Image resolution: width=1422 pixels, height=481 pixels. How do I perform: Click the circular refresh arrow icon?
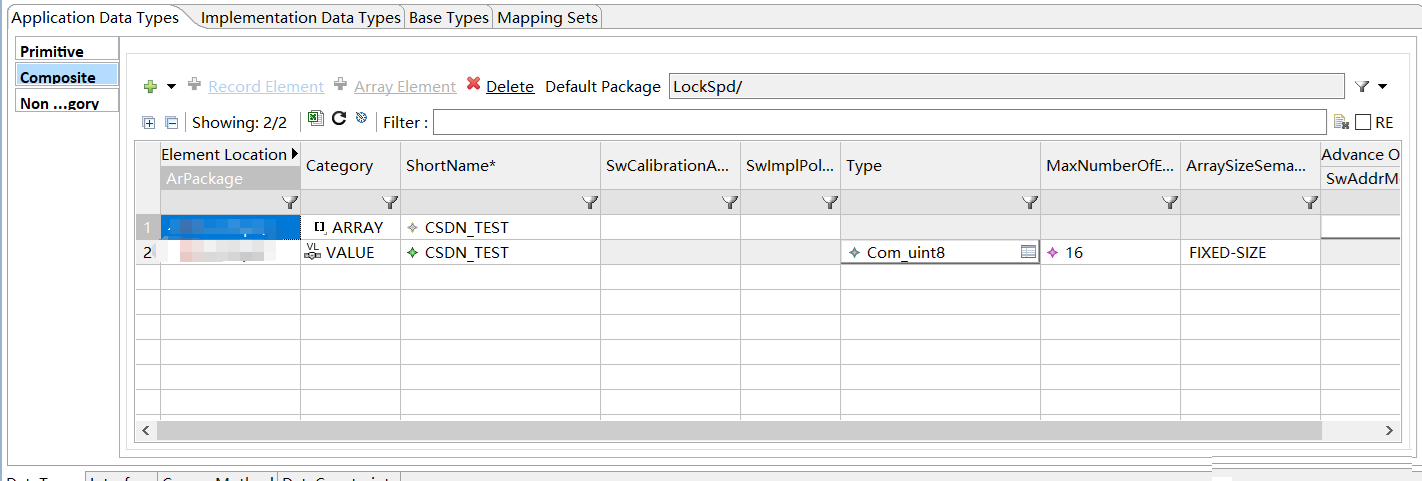(339, 119)
